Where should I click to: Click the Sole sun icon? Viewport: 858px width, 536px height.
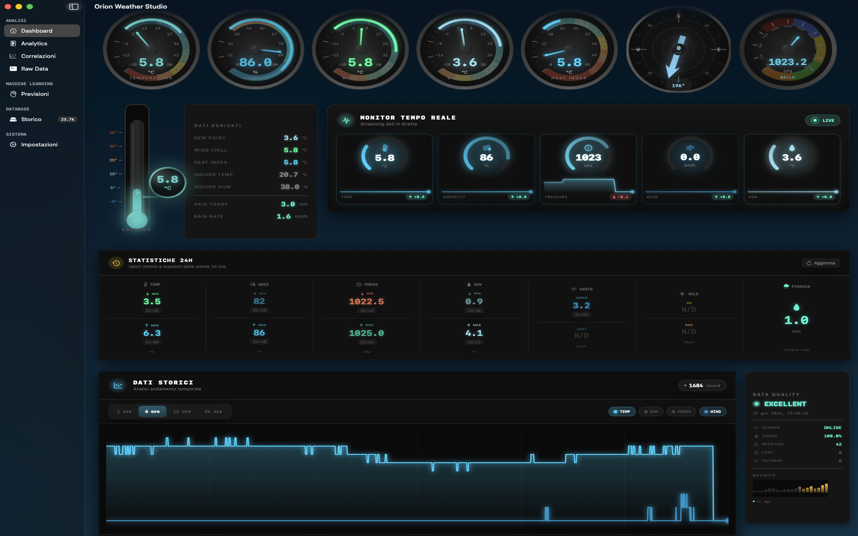click(682, 294)
